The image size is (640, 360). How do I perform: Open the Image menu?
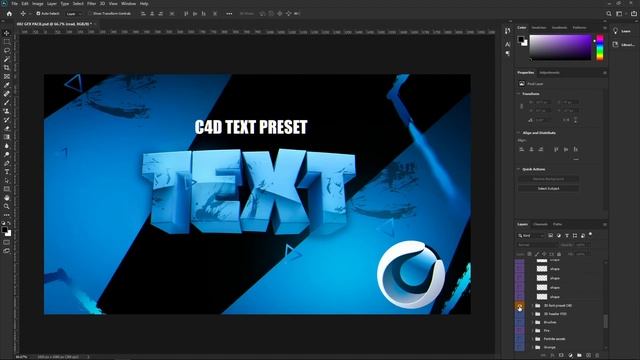[38, 4]
